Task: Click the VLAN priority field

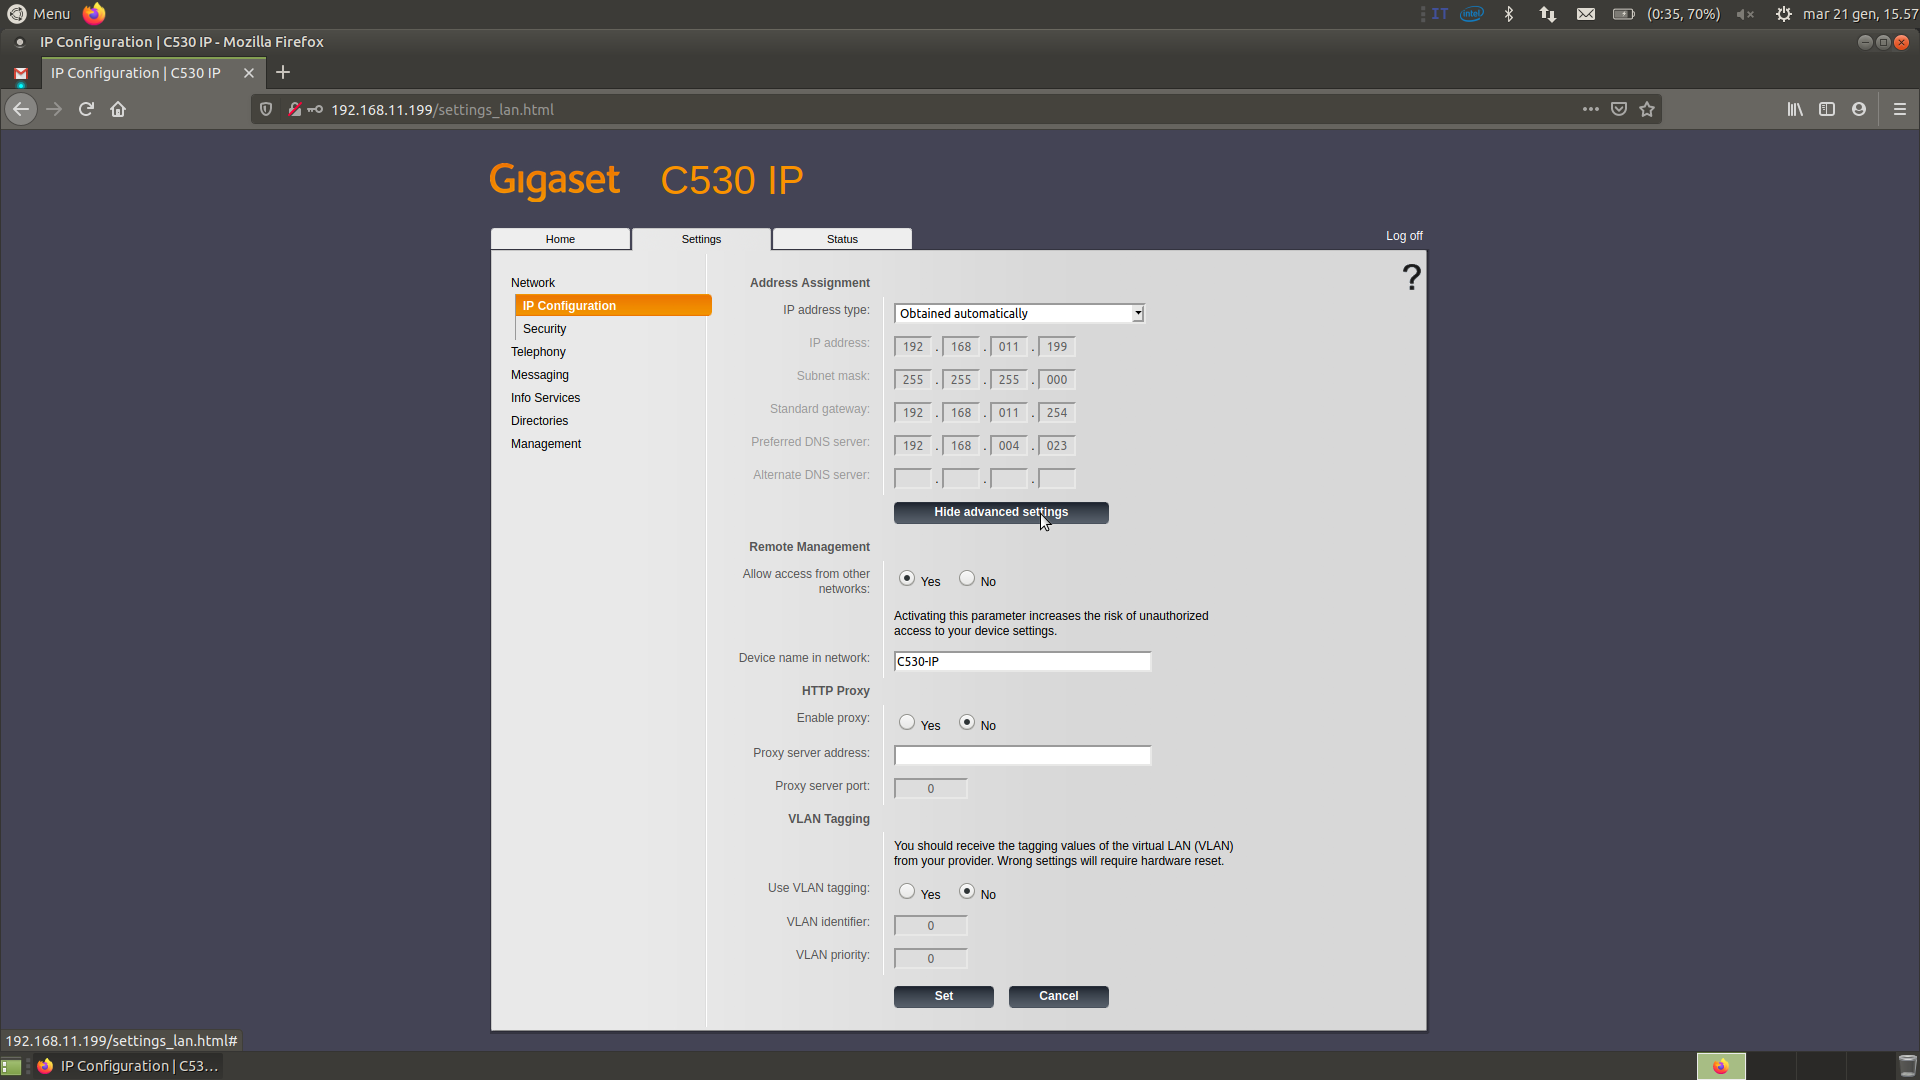Action: (930, 958)
